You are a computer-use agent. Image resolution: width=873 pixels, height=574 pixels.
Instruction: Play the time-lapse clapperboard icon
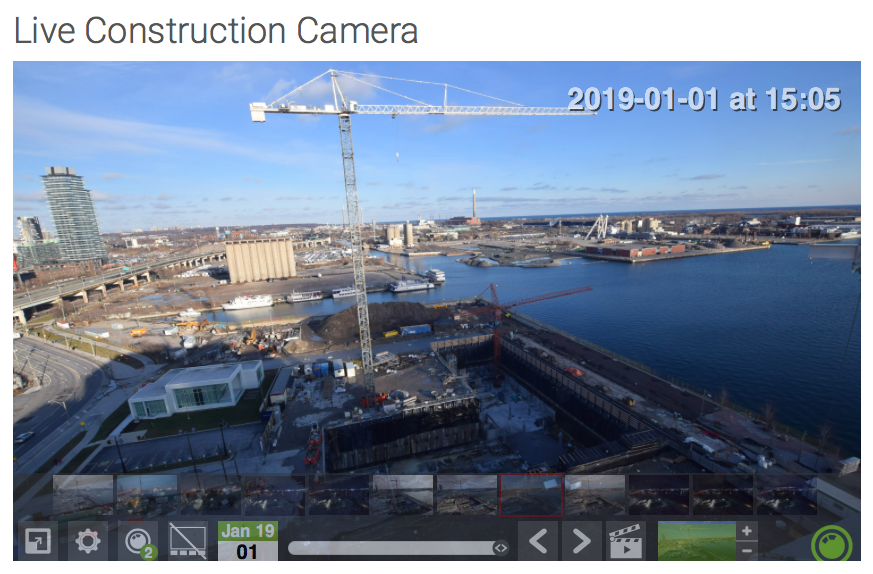click(625, 541)
